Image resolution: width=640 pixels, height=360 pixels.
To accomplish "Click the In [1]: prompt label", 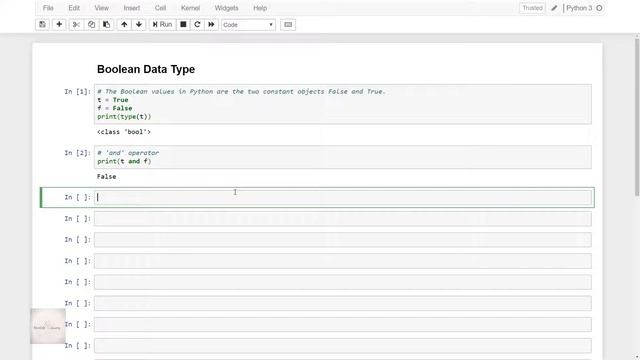I will pos(77,91).
